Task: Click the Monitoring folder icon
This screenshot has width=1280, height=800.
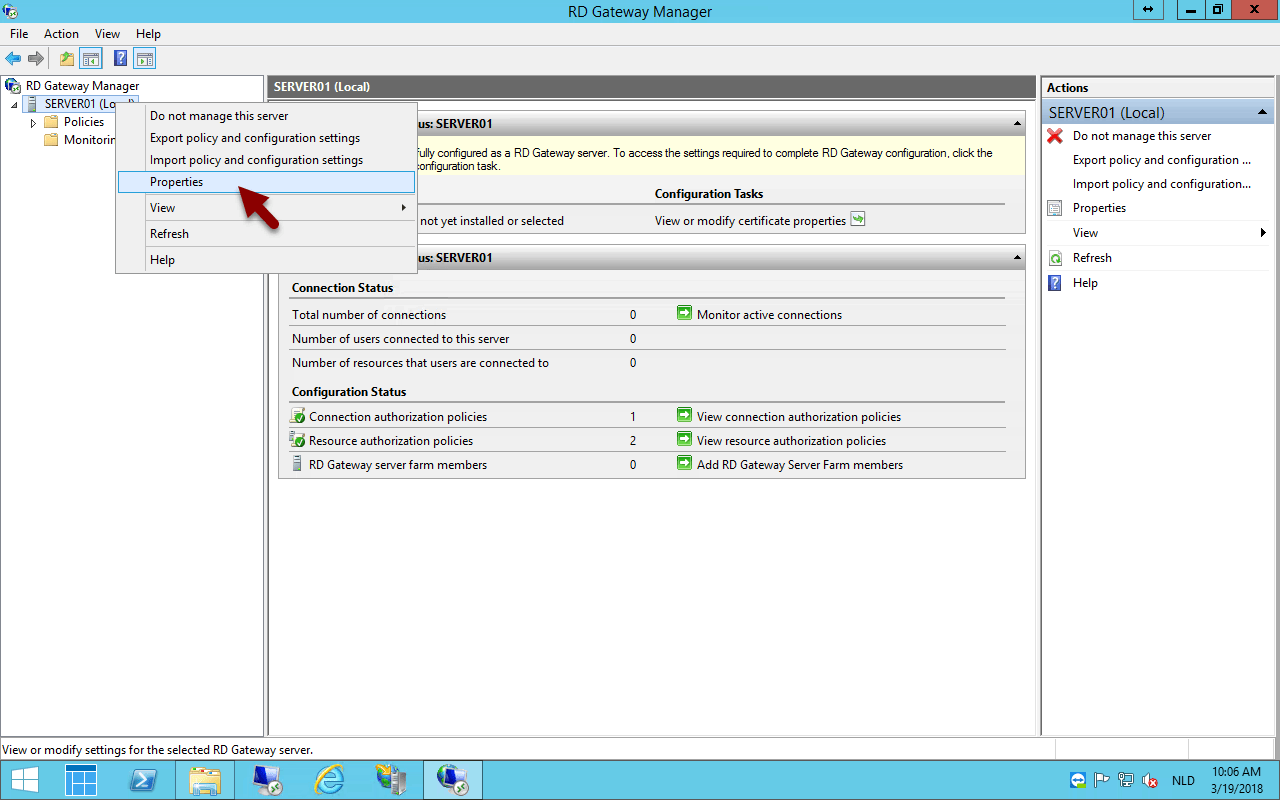Action: (x=51, y=140)
